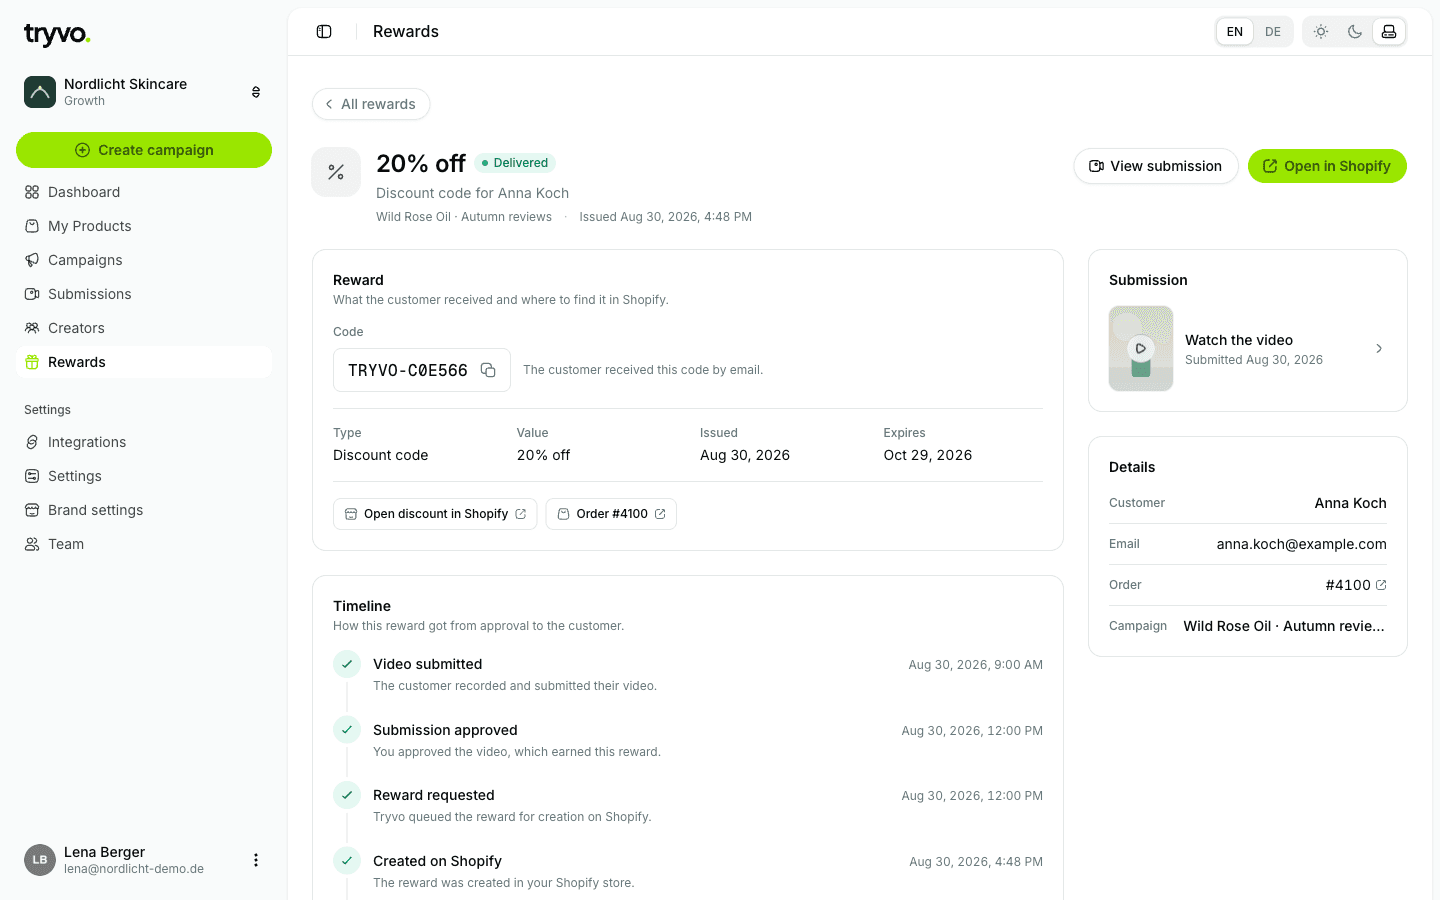
Task: Click the Create campaign button
Action: point(144,150)
